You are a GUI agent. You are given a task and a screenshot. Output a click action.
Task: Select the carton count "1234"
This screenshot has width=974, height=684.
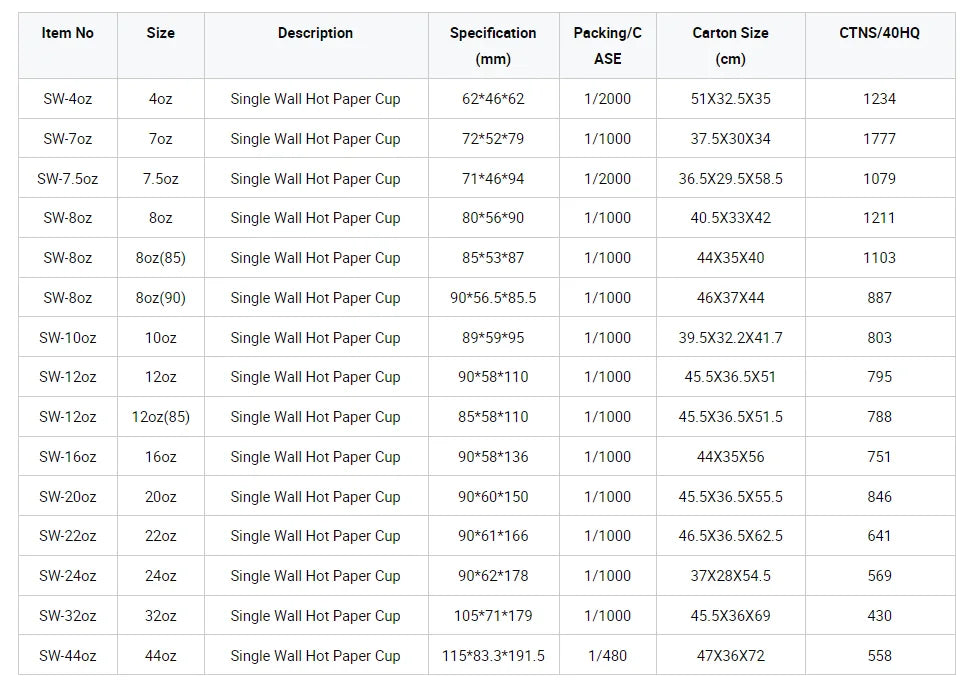click(880, 99)
